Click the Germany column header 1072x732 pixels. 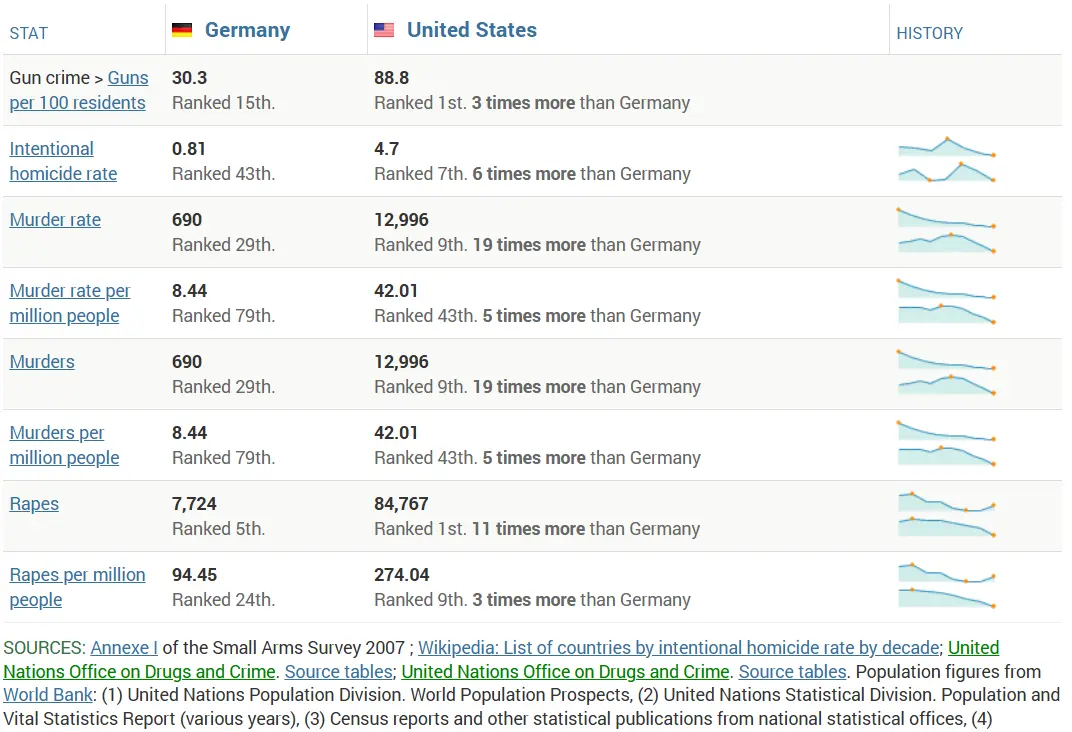[247, 30]
